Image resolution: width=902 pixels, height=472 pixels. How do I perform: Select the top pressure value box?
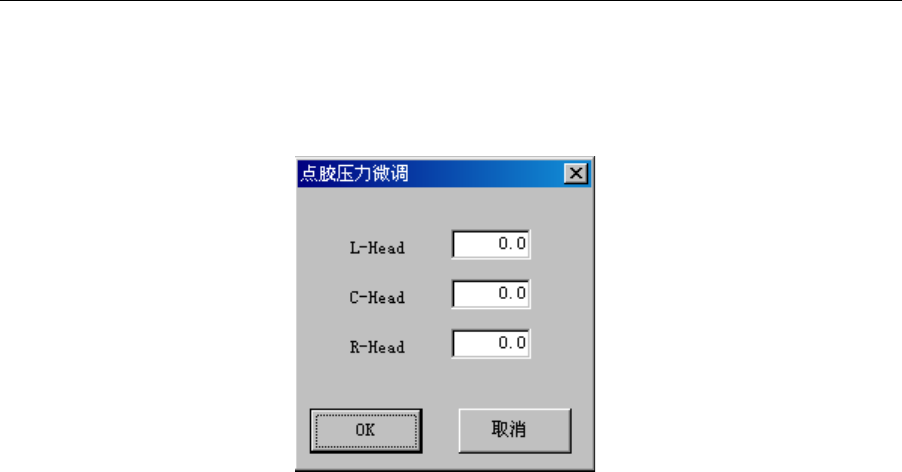491,244
